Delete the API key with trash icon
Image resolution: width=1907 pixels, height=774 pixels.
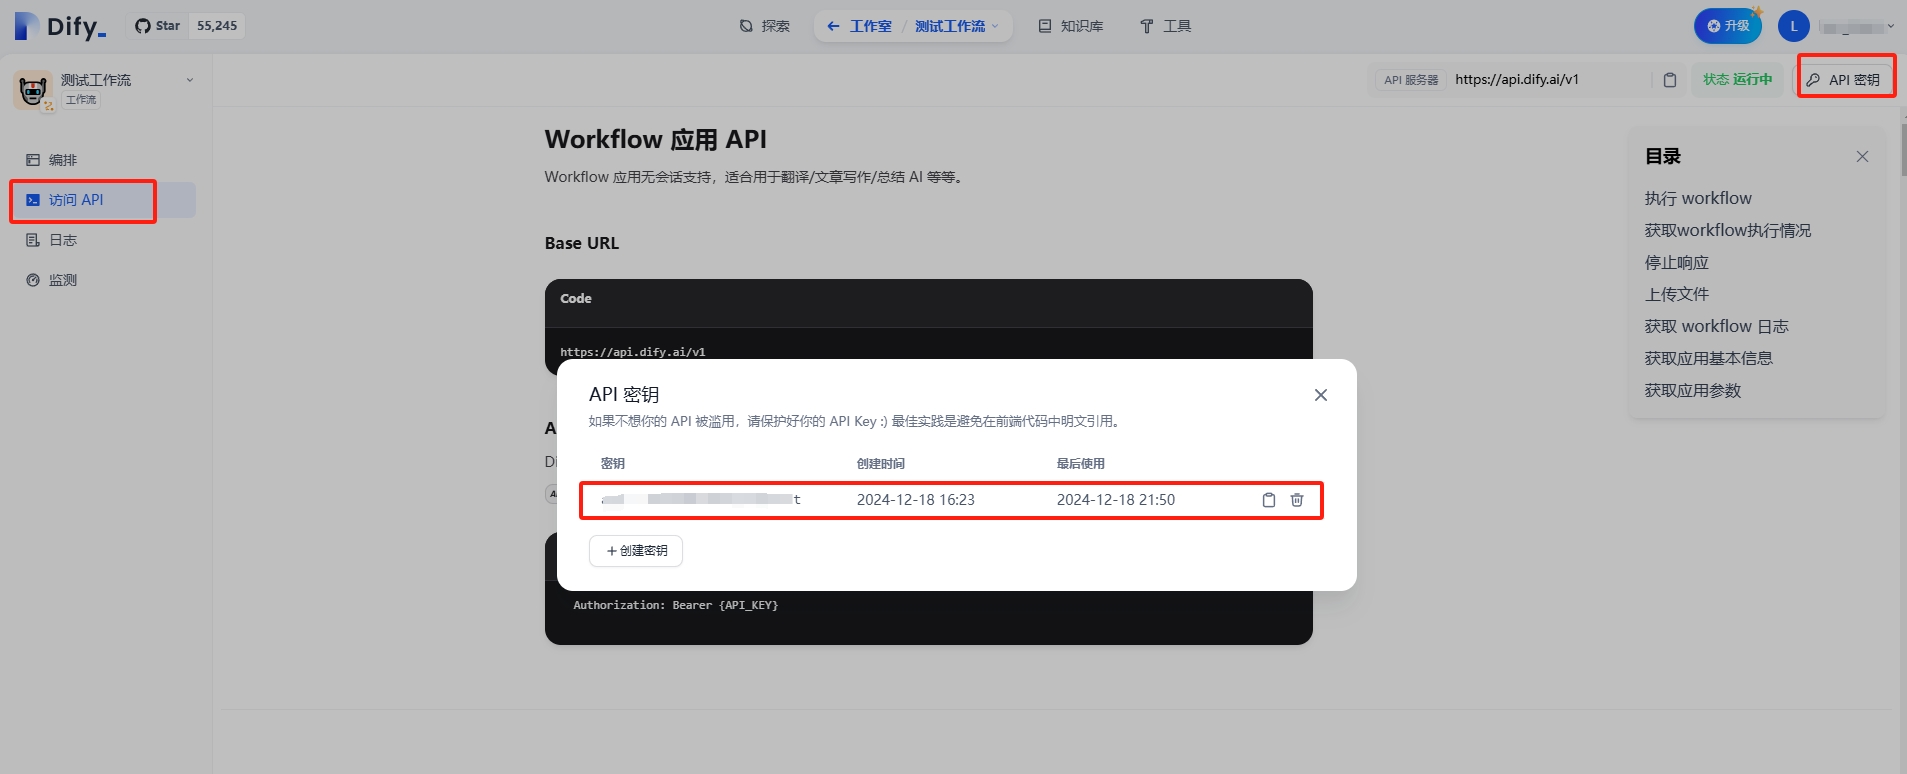point(1297,500)
